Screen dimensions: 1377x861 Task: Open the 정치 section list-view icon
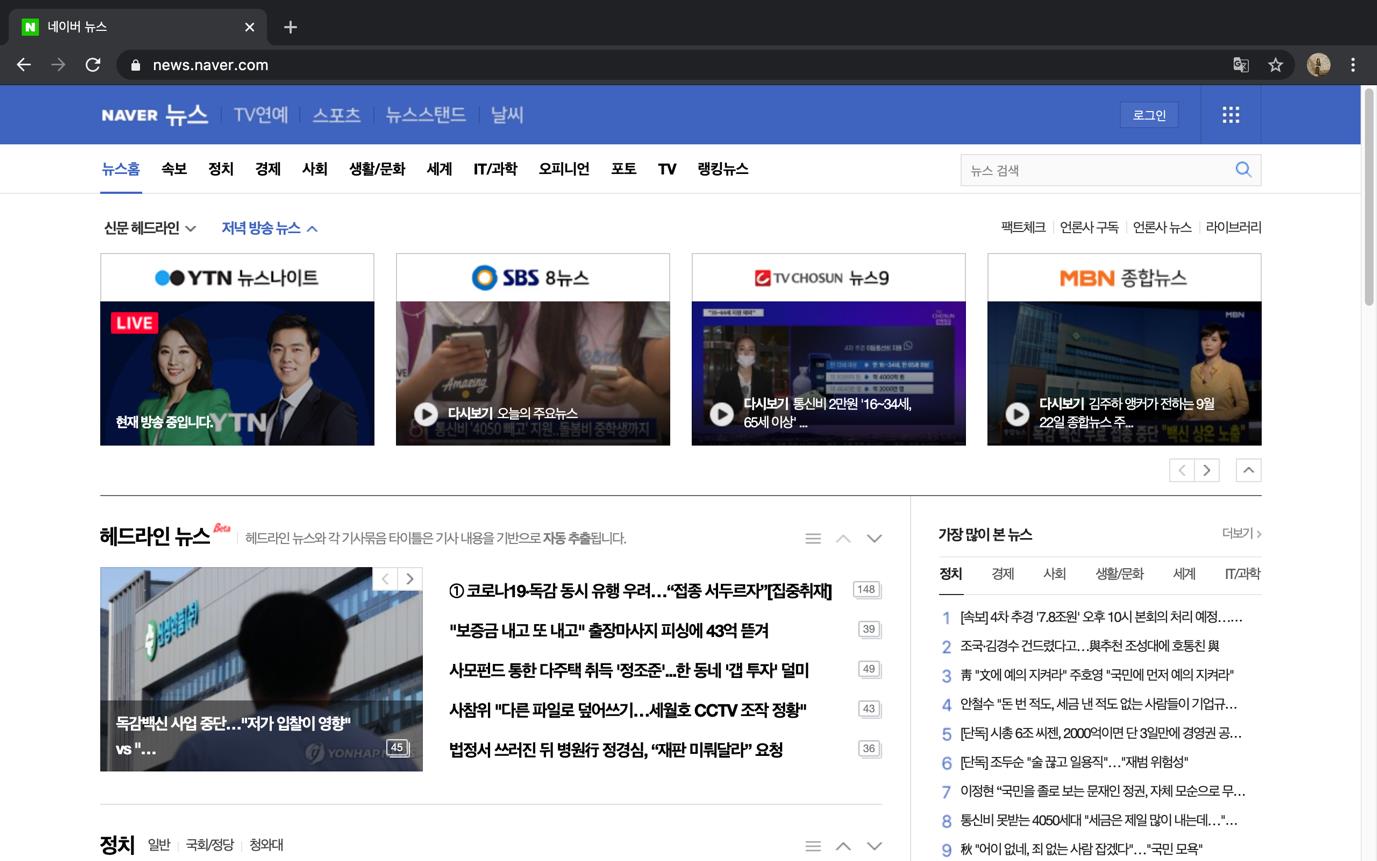coord(813,846)
